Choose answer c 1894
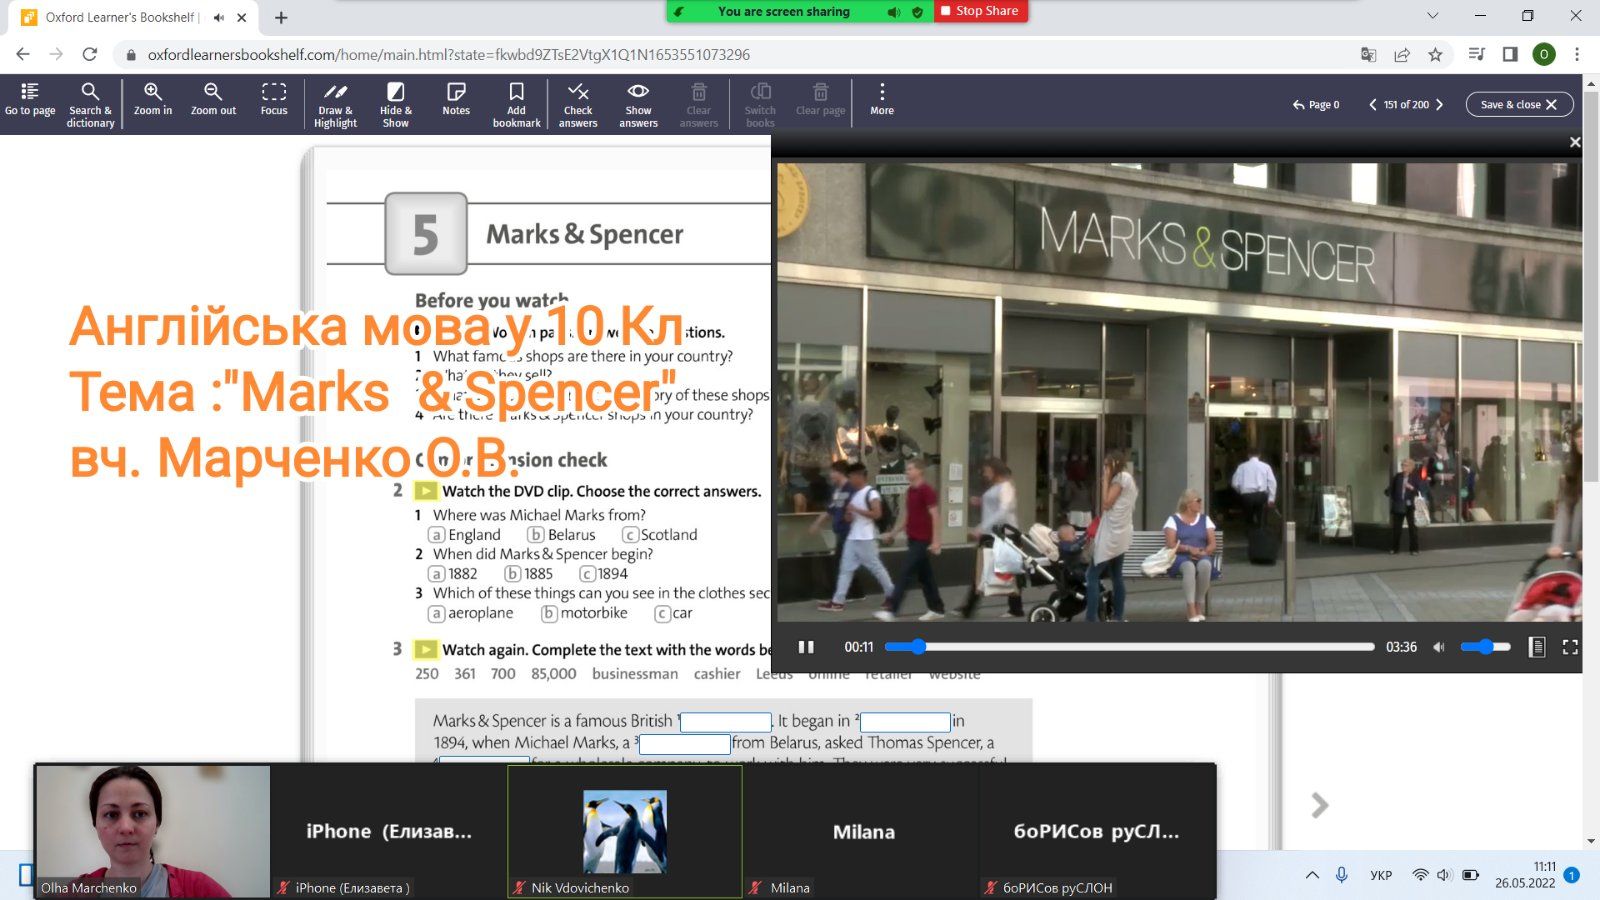 pyautogui.click(x=587, y=574)
